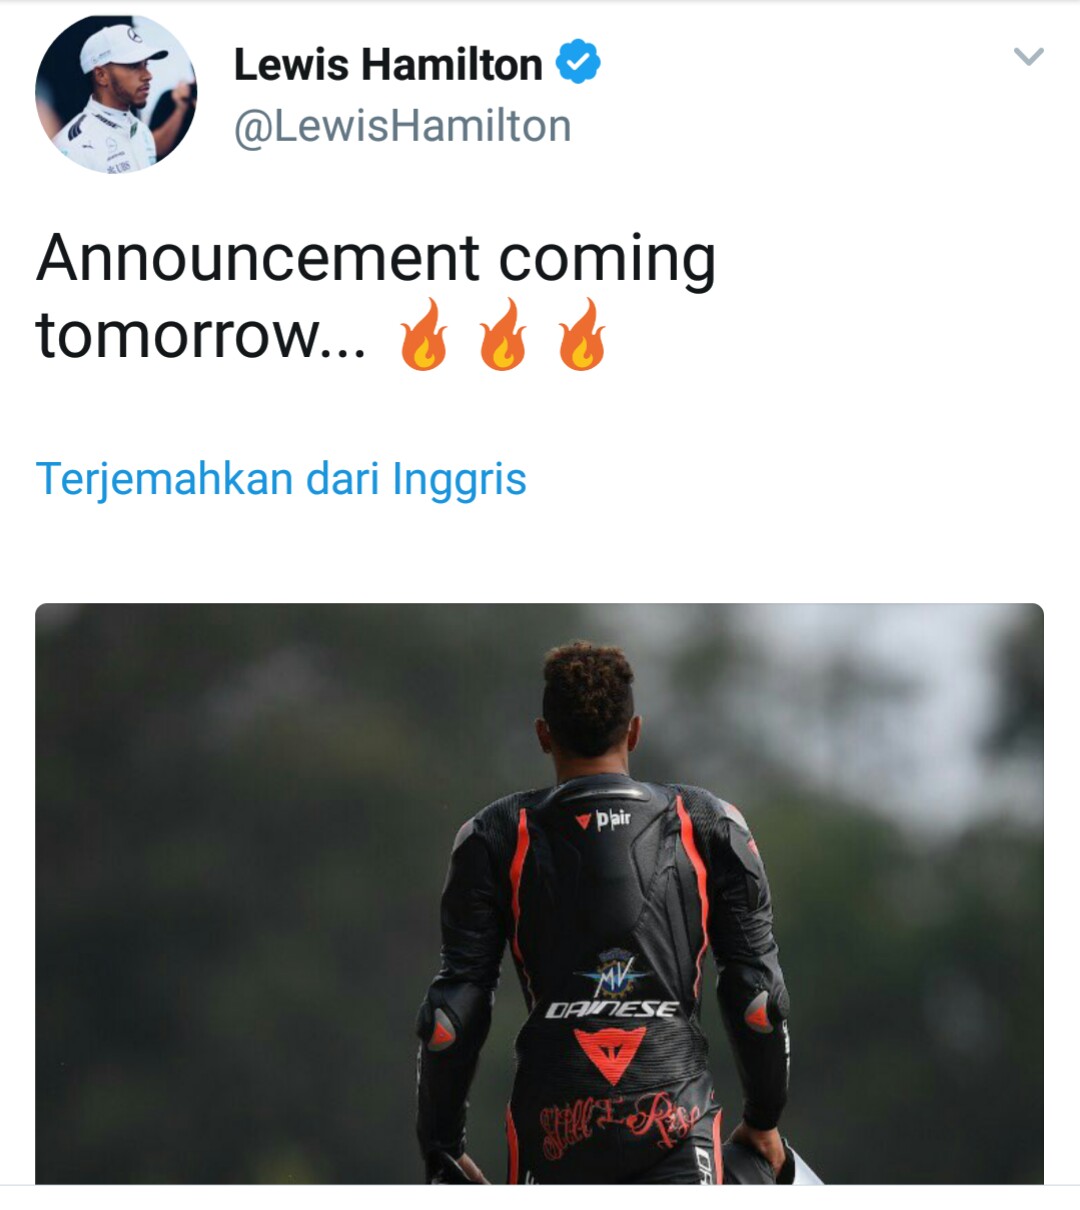Click Terjemahkan dari Inggris translate link
Image resolution: width=1080 pixels, height=1210 pixels.
(281, 478)
